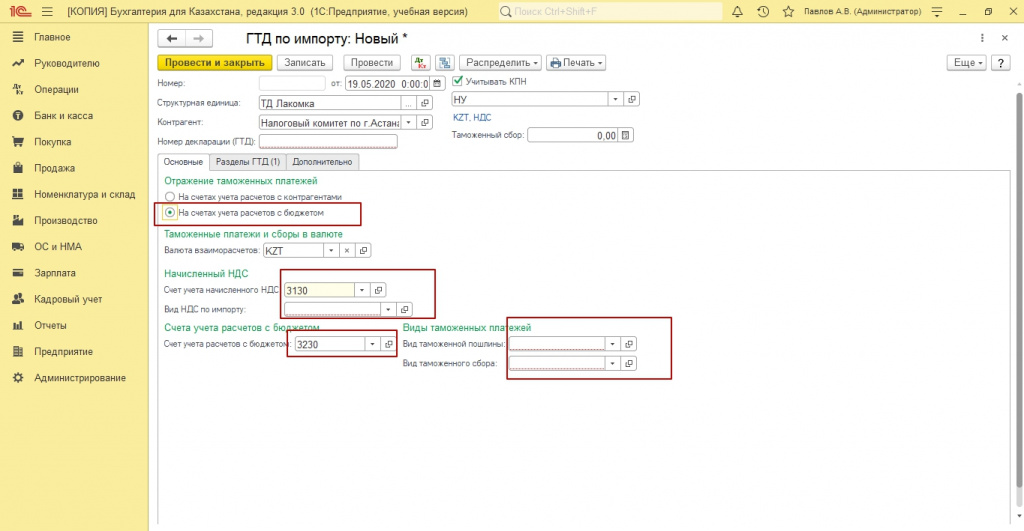This screenshot has height=531, width=1024.
Task: Open selected Структурная единица record
Action: point(425,103)
